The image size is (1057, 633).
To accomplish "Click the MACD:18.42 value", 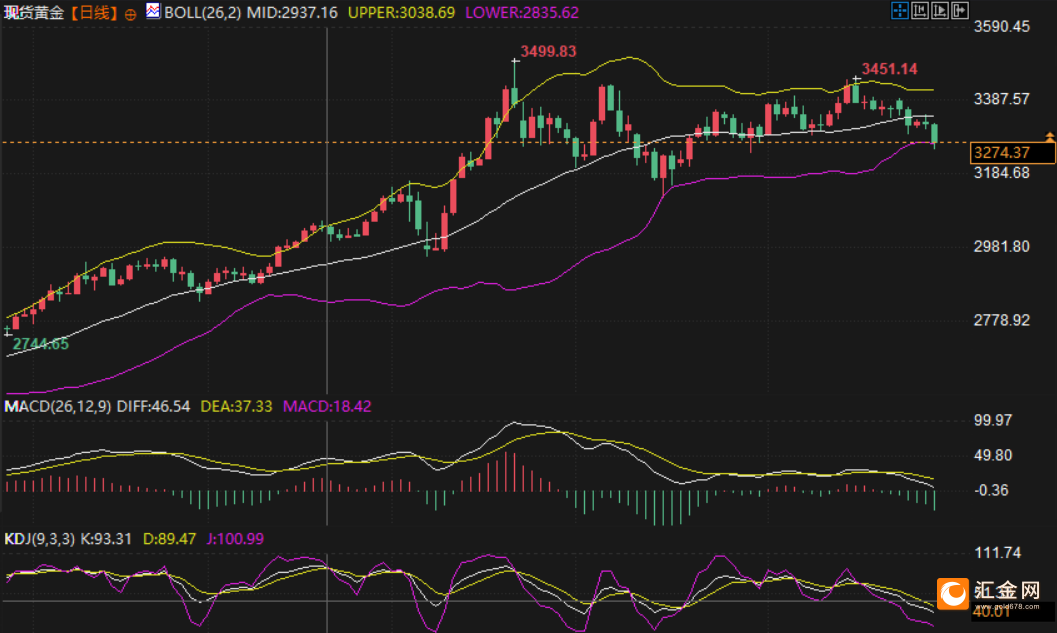I will click(327, 406).
